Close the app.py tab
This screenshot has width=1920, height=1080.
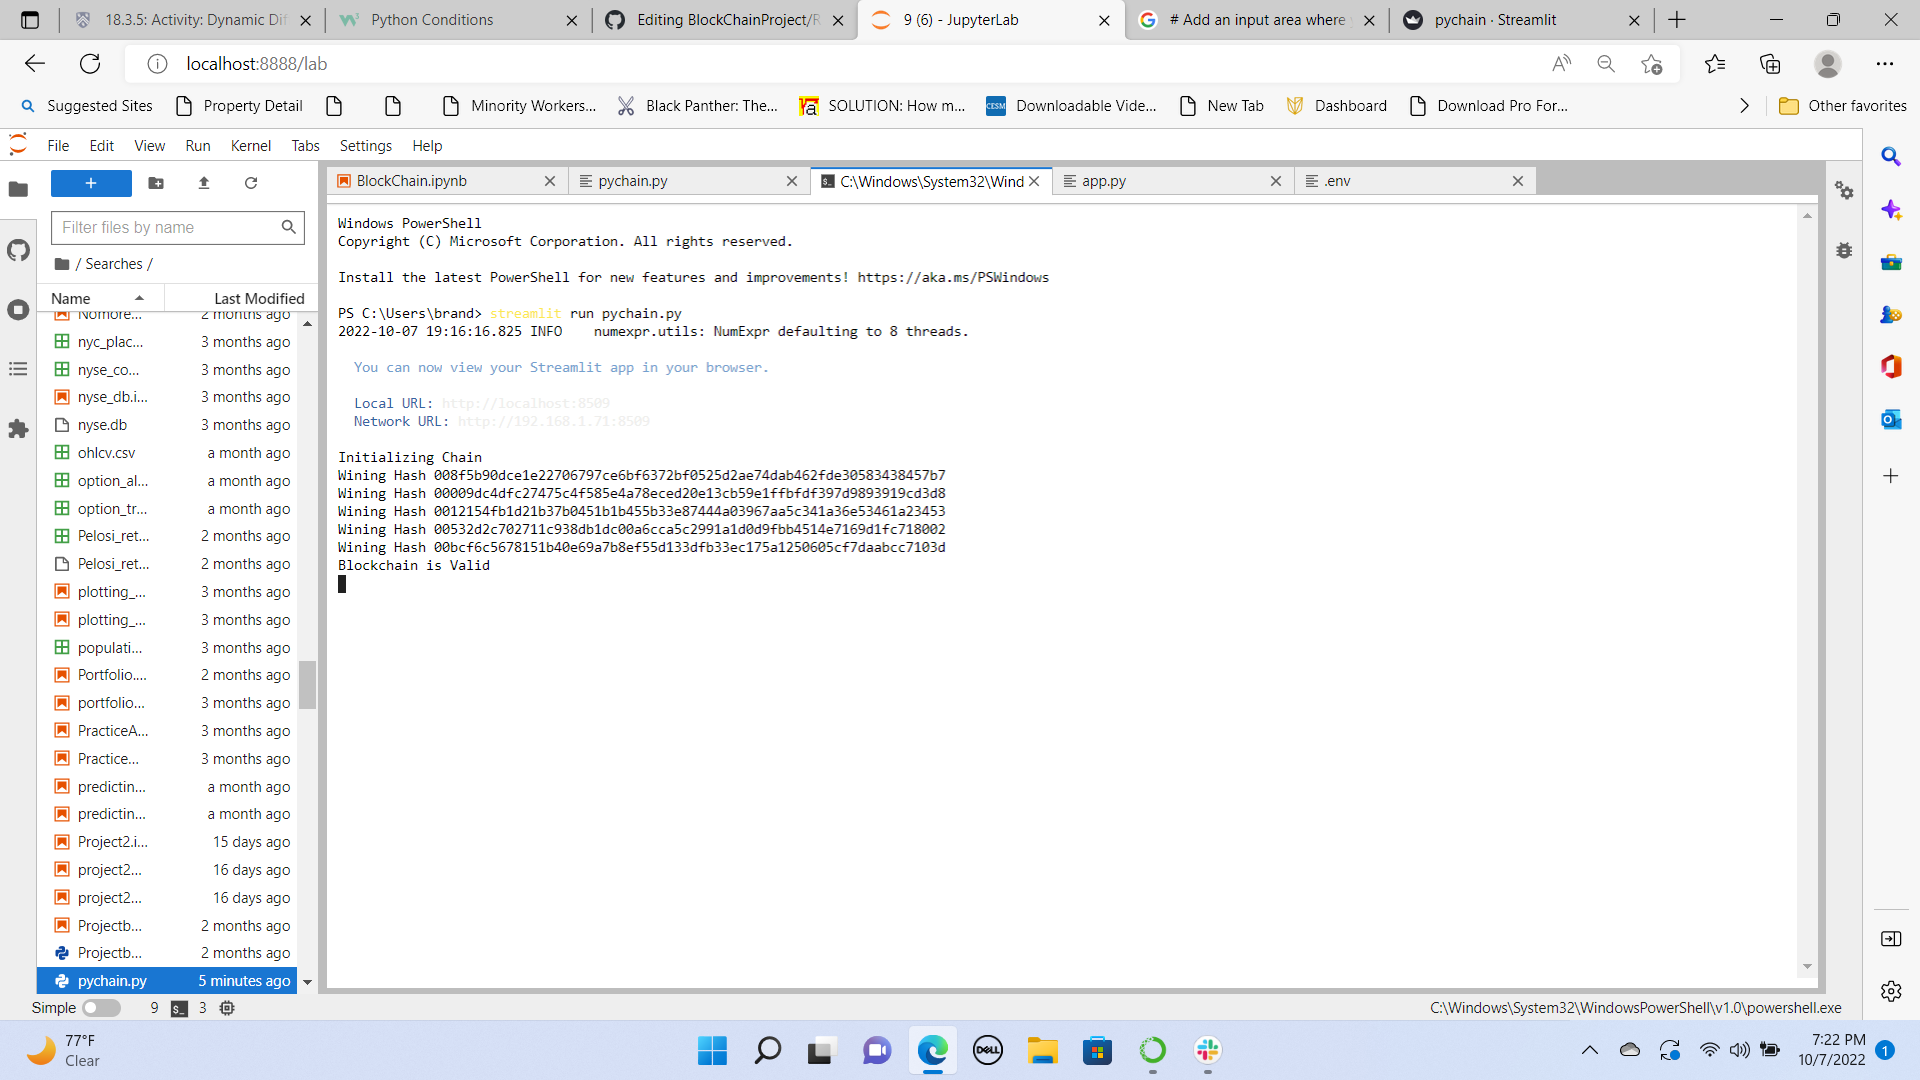click(x=1275, y=181)
